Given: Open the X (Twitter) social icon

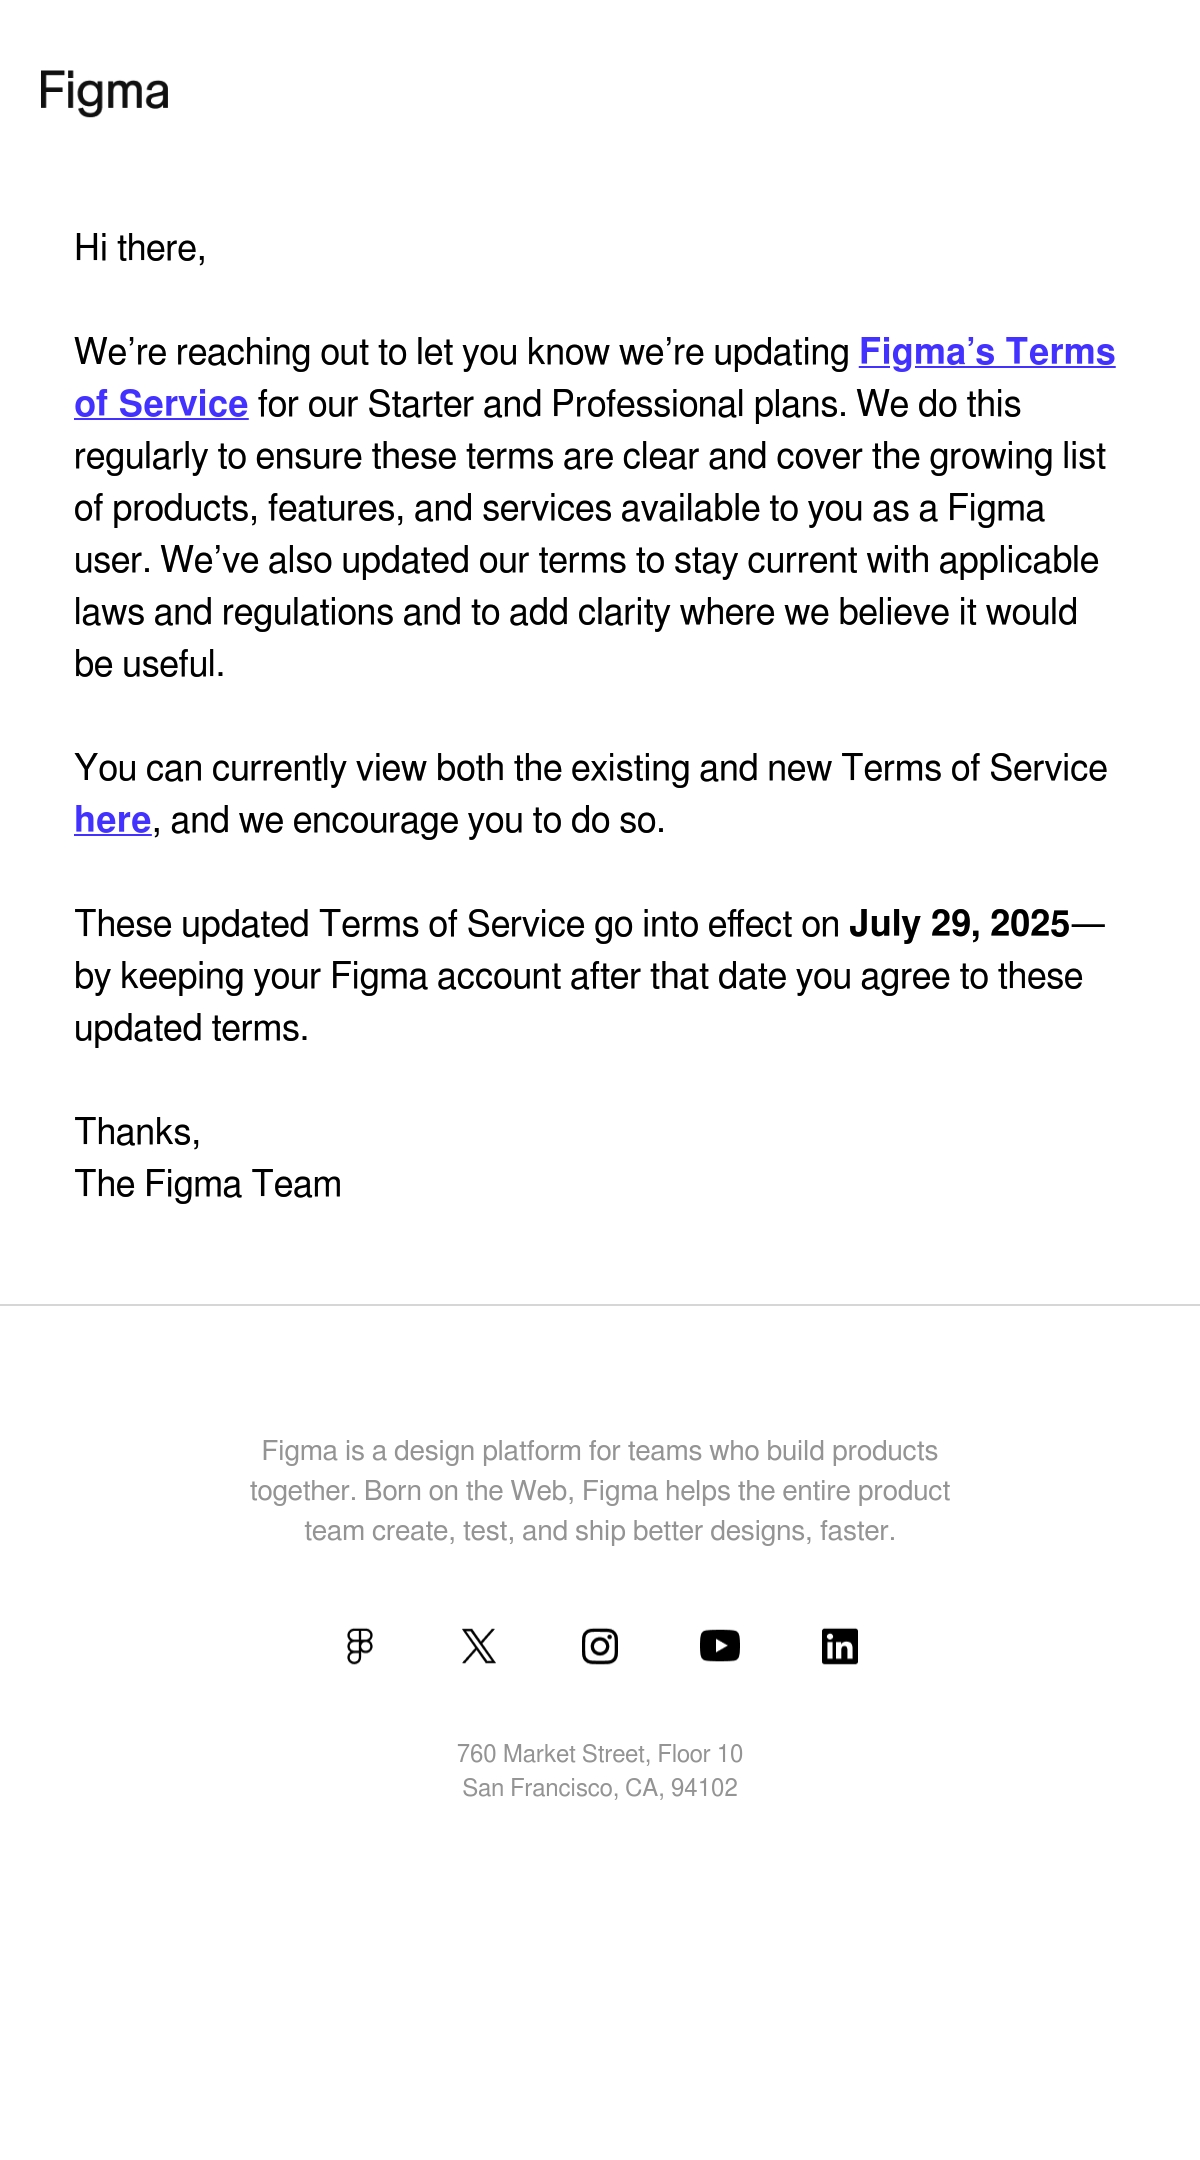Looking at the screenshot, I should point(479,1646).
